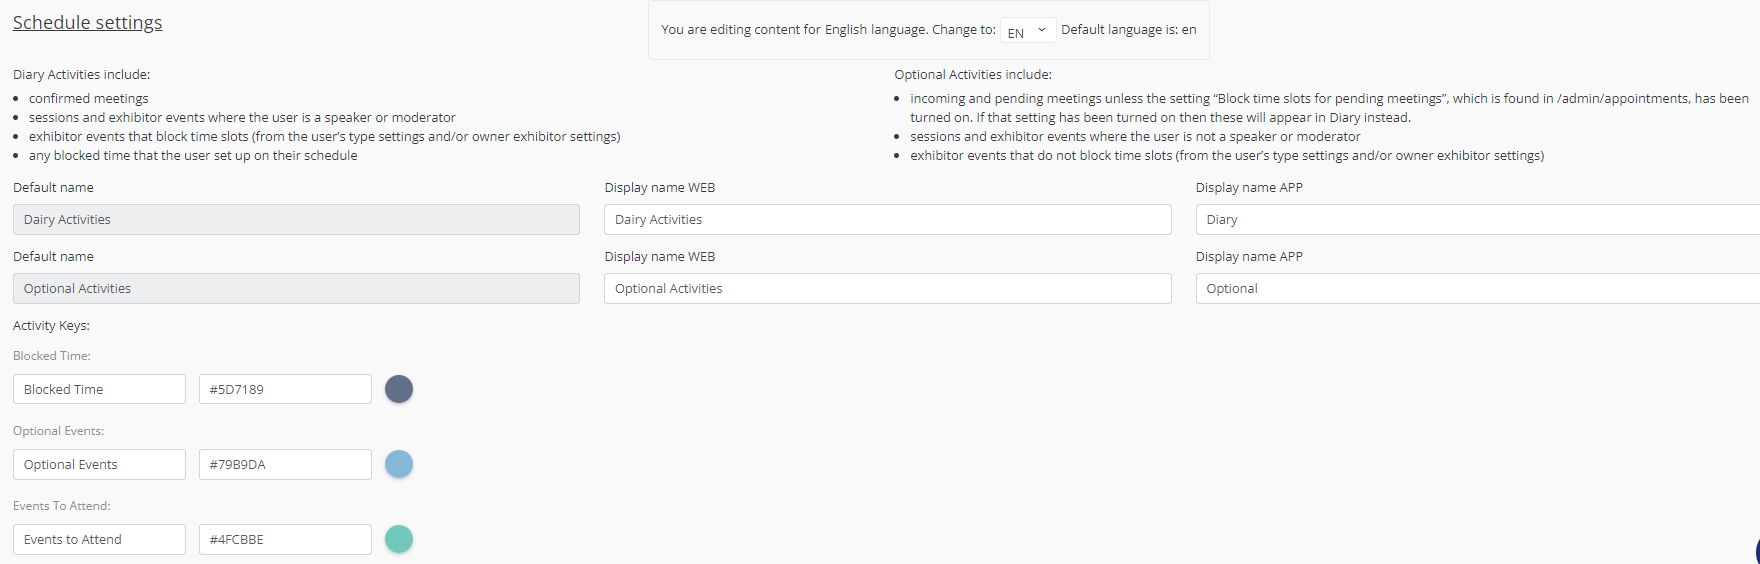
Task: Click the Schedule settings heading link
Action: click(x=87, y=23)
